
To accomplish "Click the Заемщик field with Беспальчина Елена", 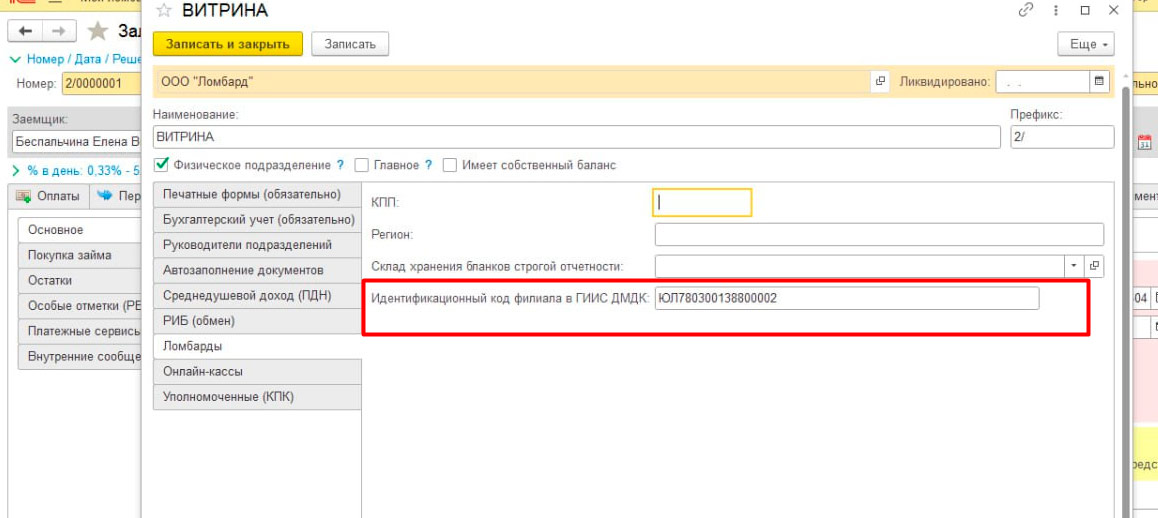I will pos(75,141).
